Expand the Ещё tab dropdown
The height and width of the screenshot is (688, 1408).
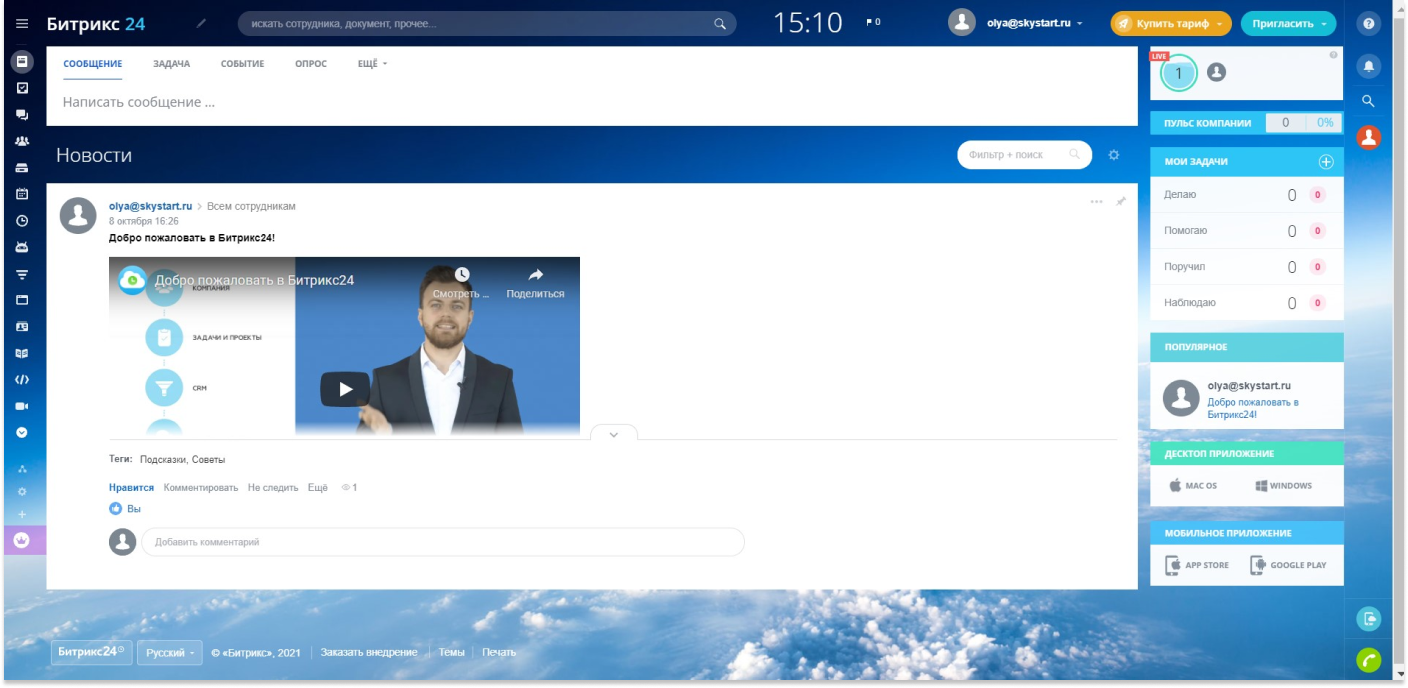coord(372,64)
